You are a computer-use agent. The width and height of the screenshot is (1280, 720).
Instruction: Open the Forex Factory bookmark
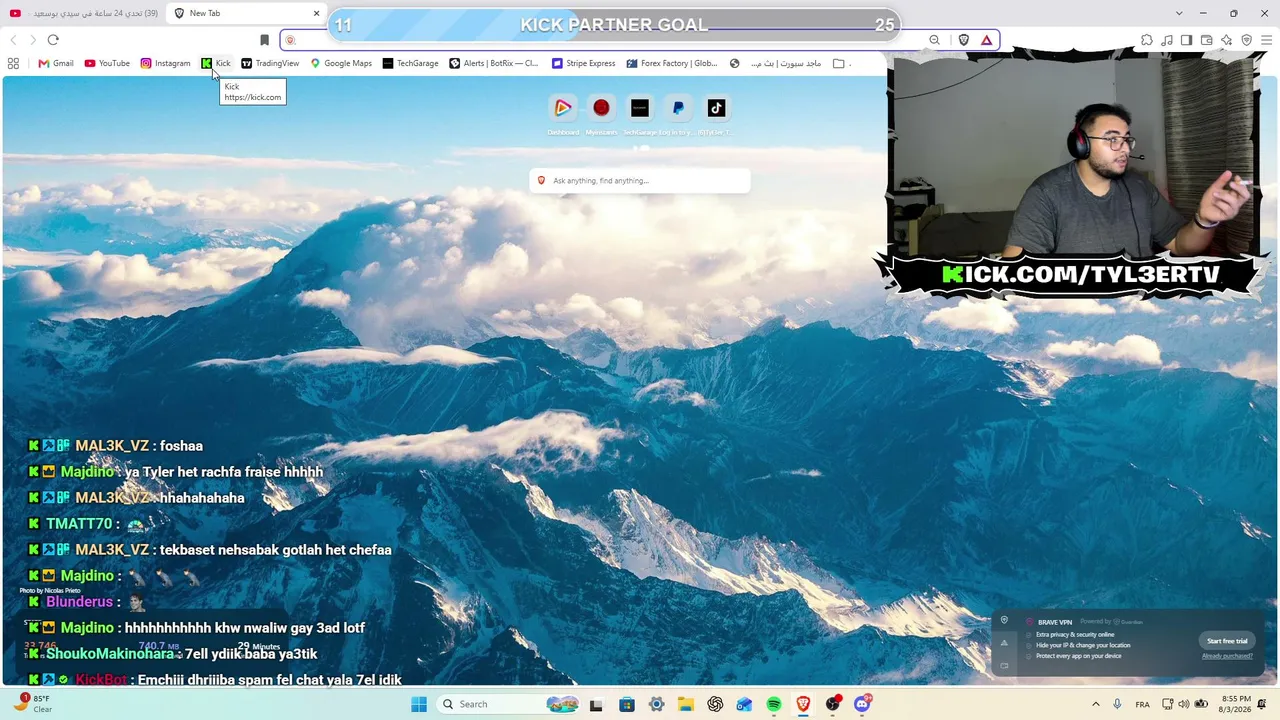[x=672, y=63]
